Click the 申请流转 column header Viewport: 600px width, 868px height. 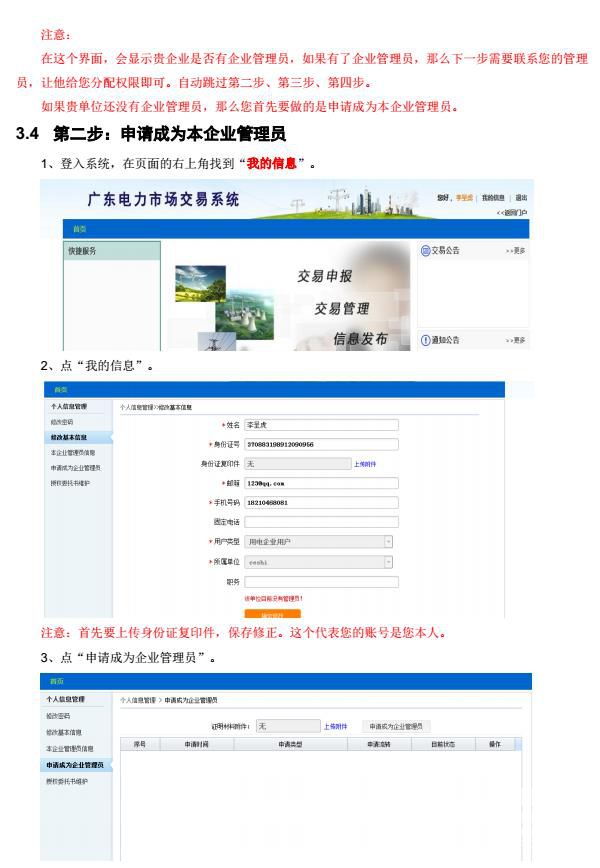(x=379, y=745)
